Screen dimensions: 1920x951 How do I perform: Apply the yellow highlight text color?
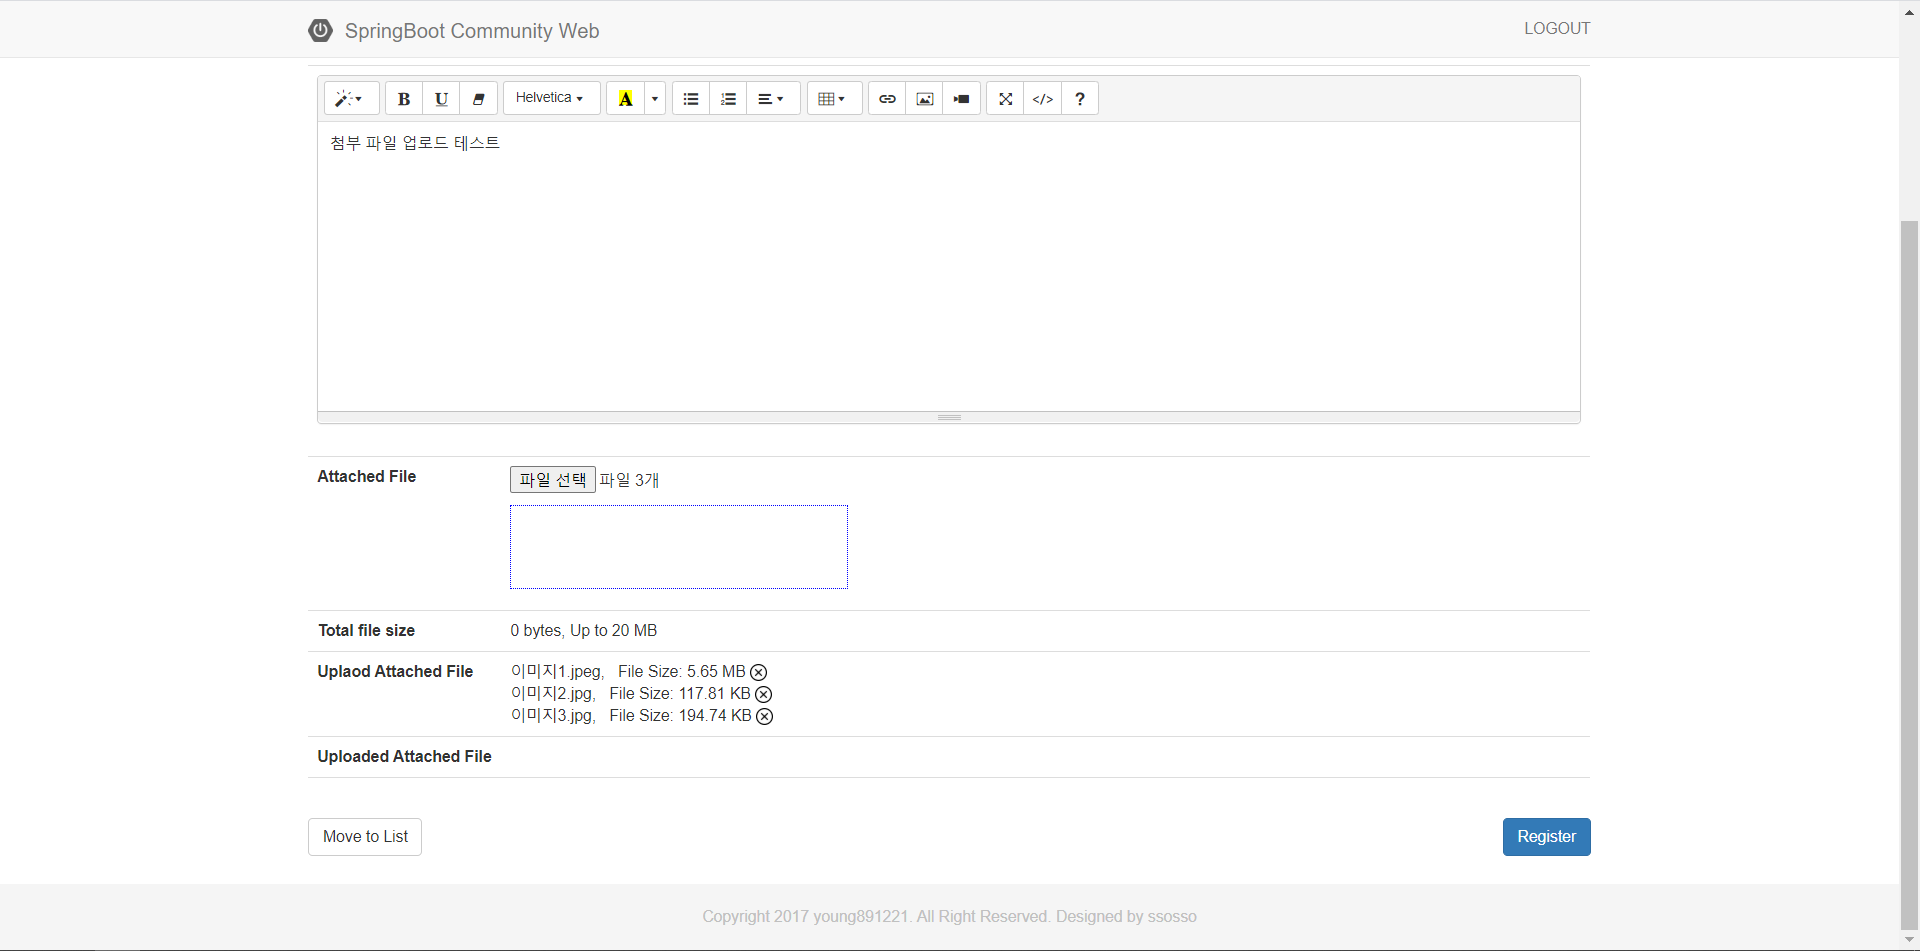pos(626,99)
